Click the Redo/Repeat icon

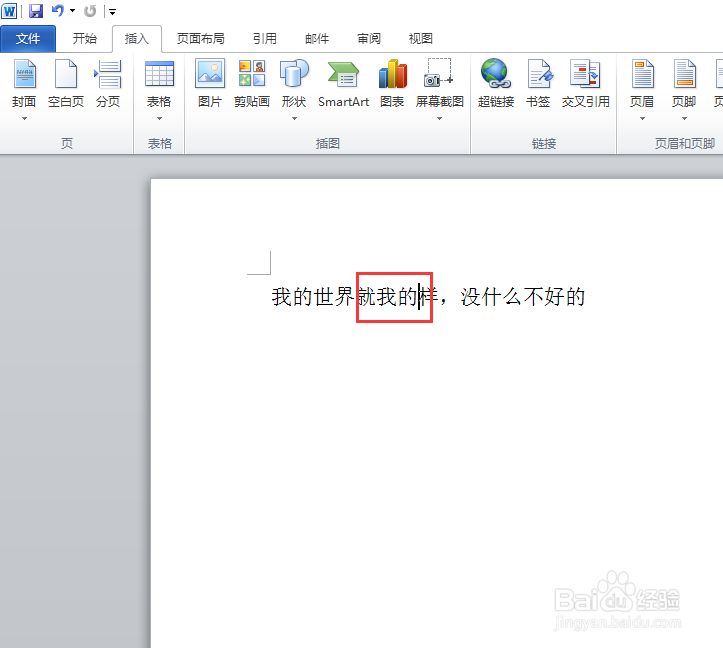click(90, 11)
